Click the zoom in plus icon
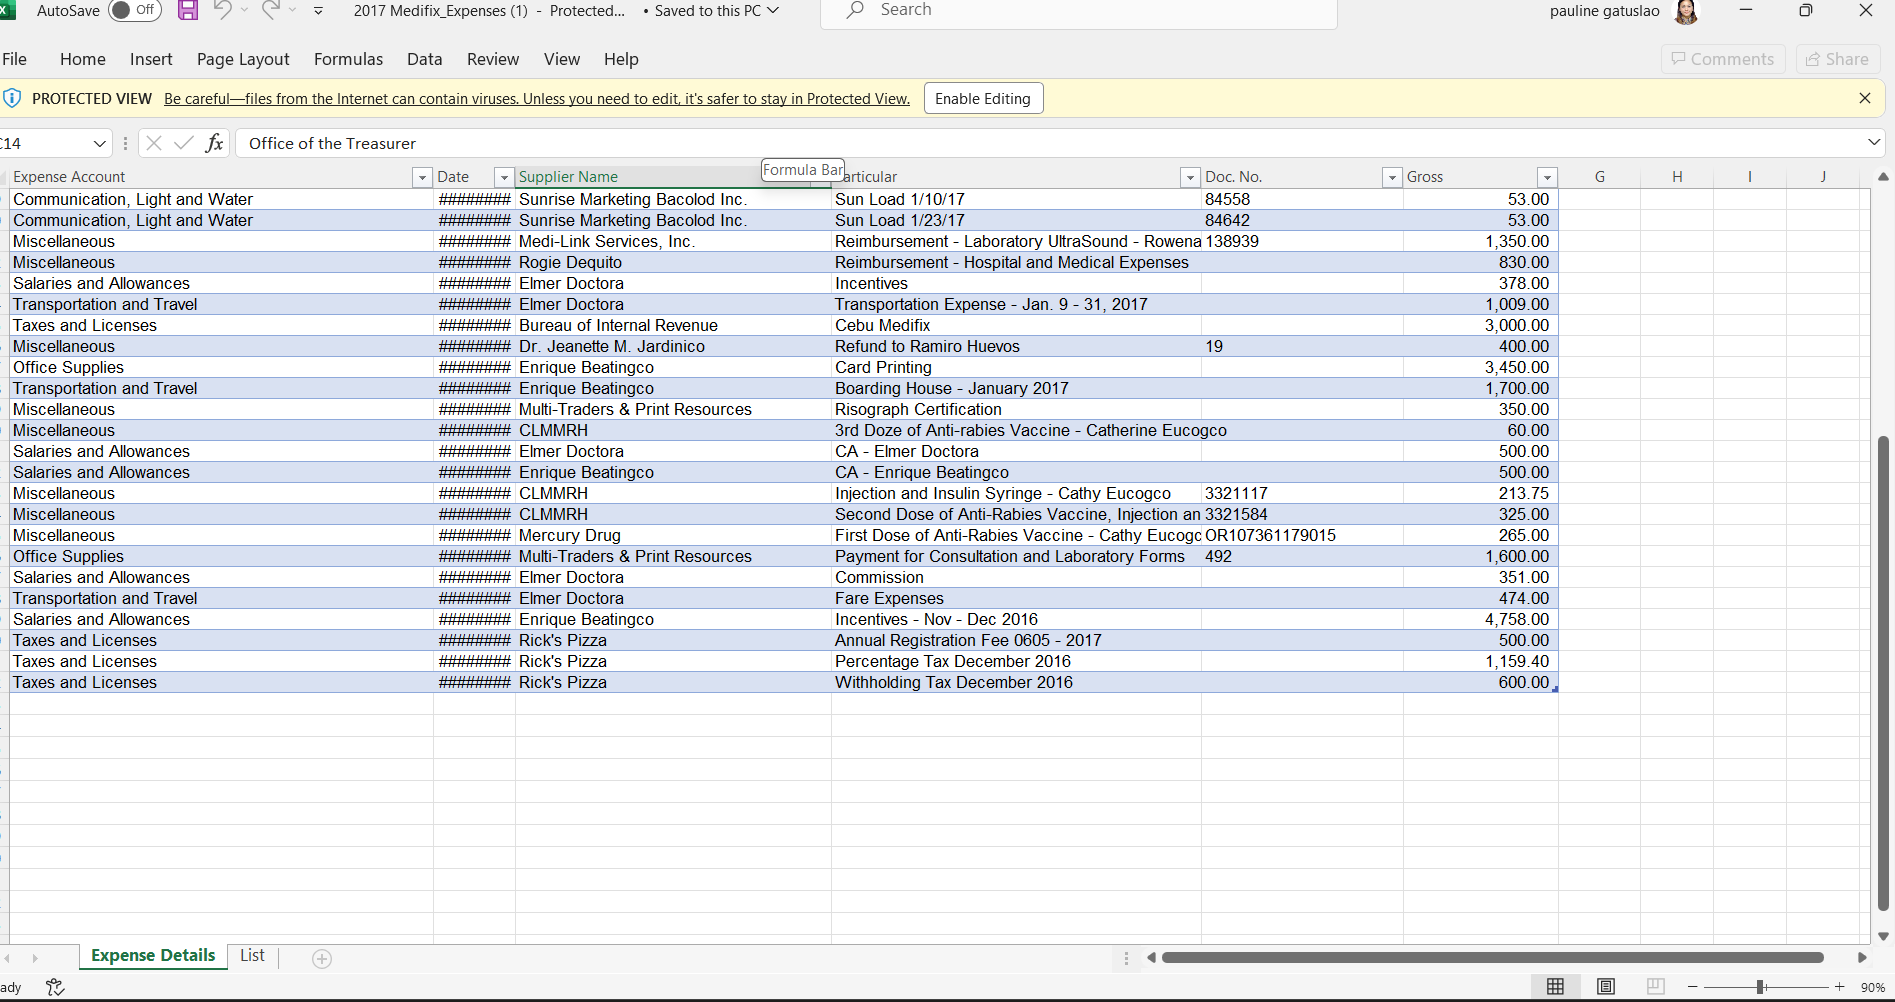This screenshot has height=1002, width=1895. 1839,987
